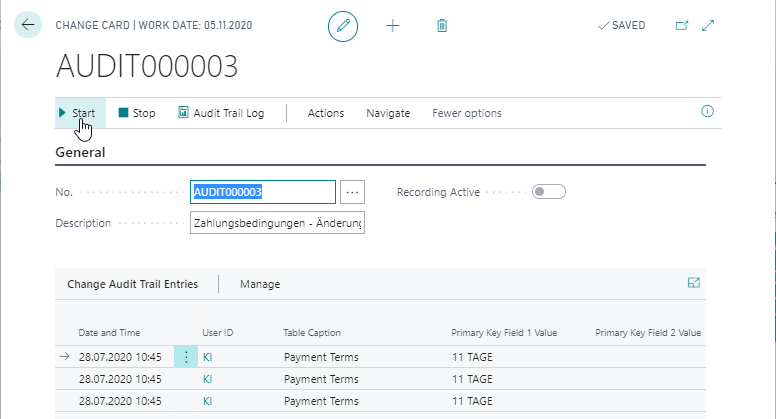The image size is (776, 419).
Task: Open user KI link in third row
Action: (x=207, y=401)
